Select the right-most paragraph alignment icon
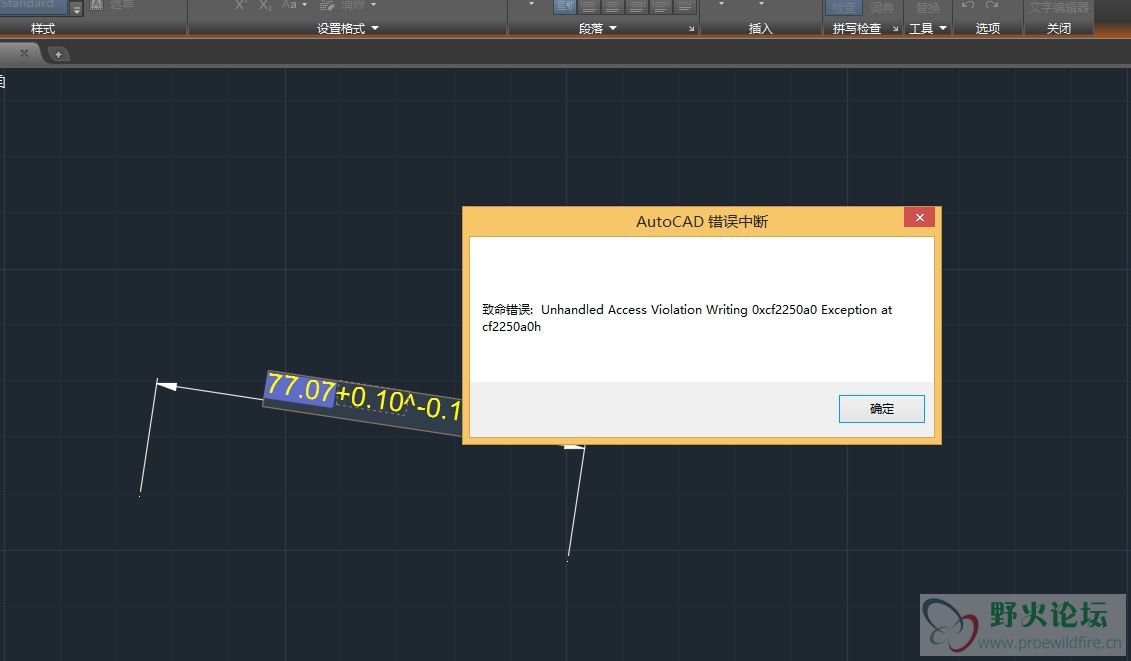 (x=685, y=6)
